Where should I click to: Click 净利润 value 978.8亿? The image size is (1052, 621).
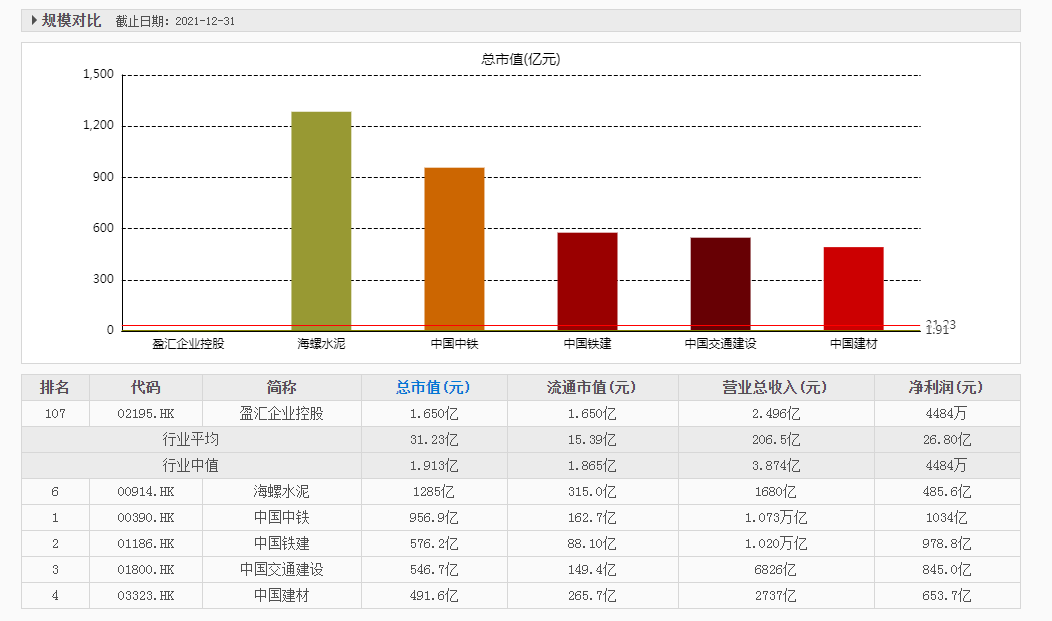point(946,544)
